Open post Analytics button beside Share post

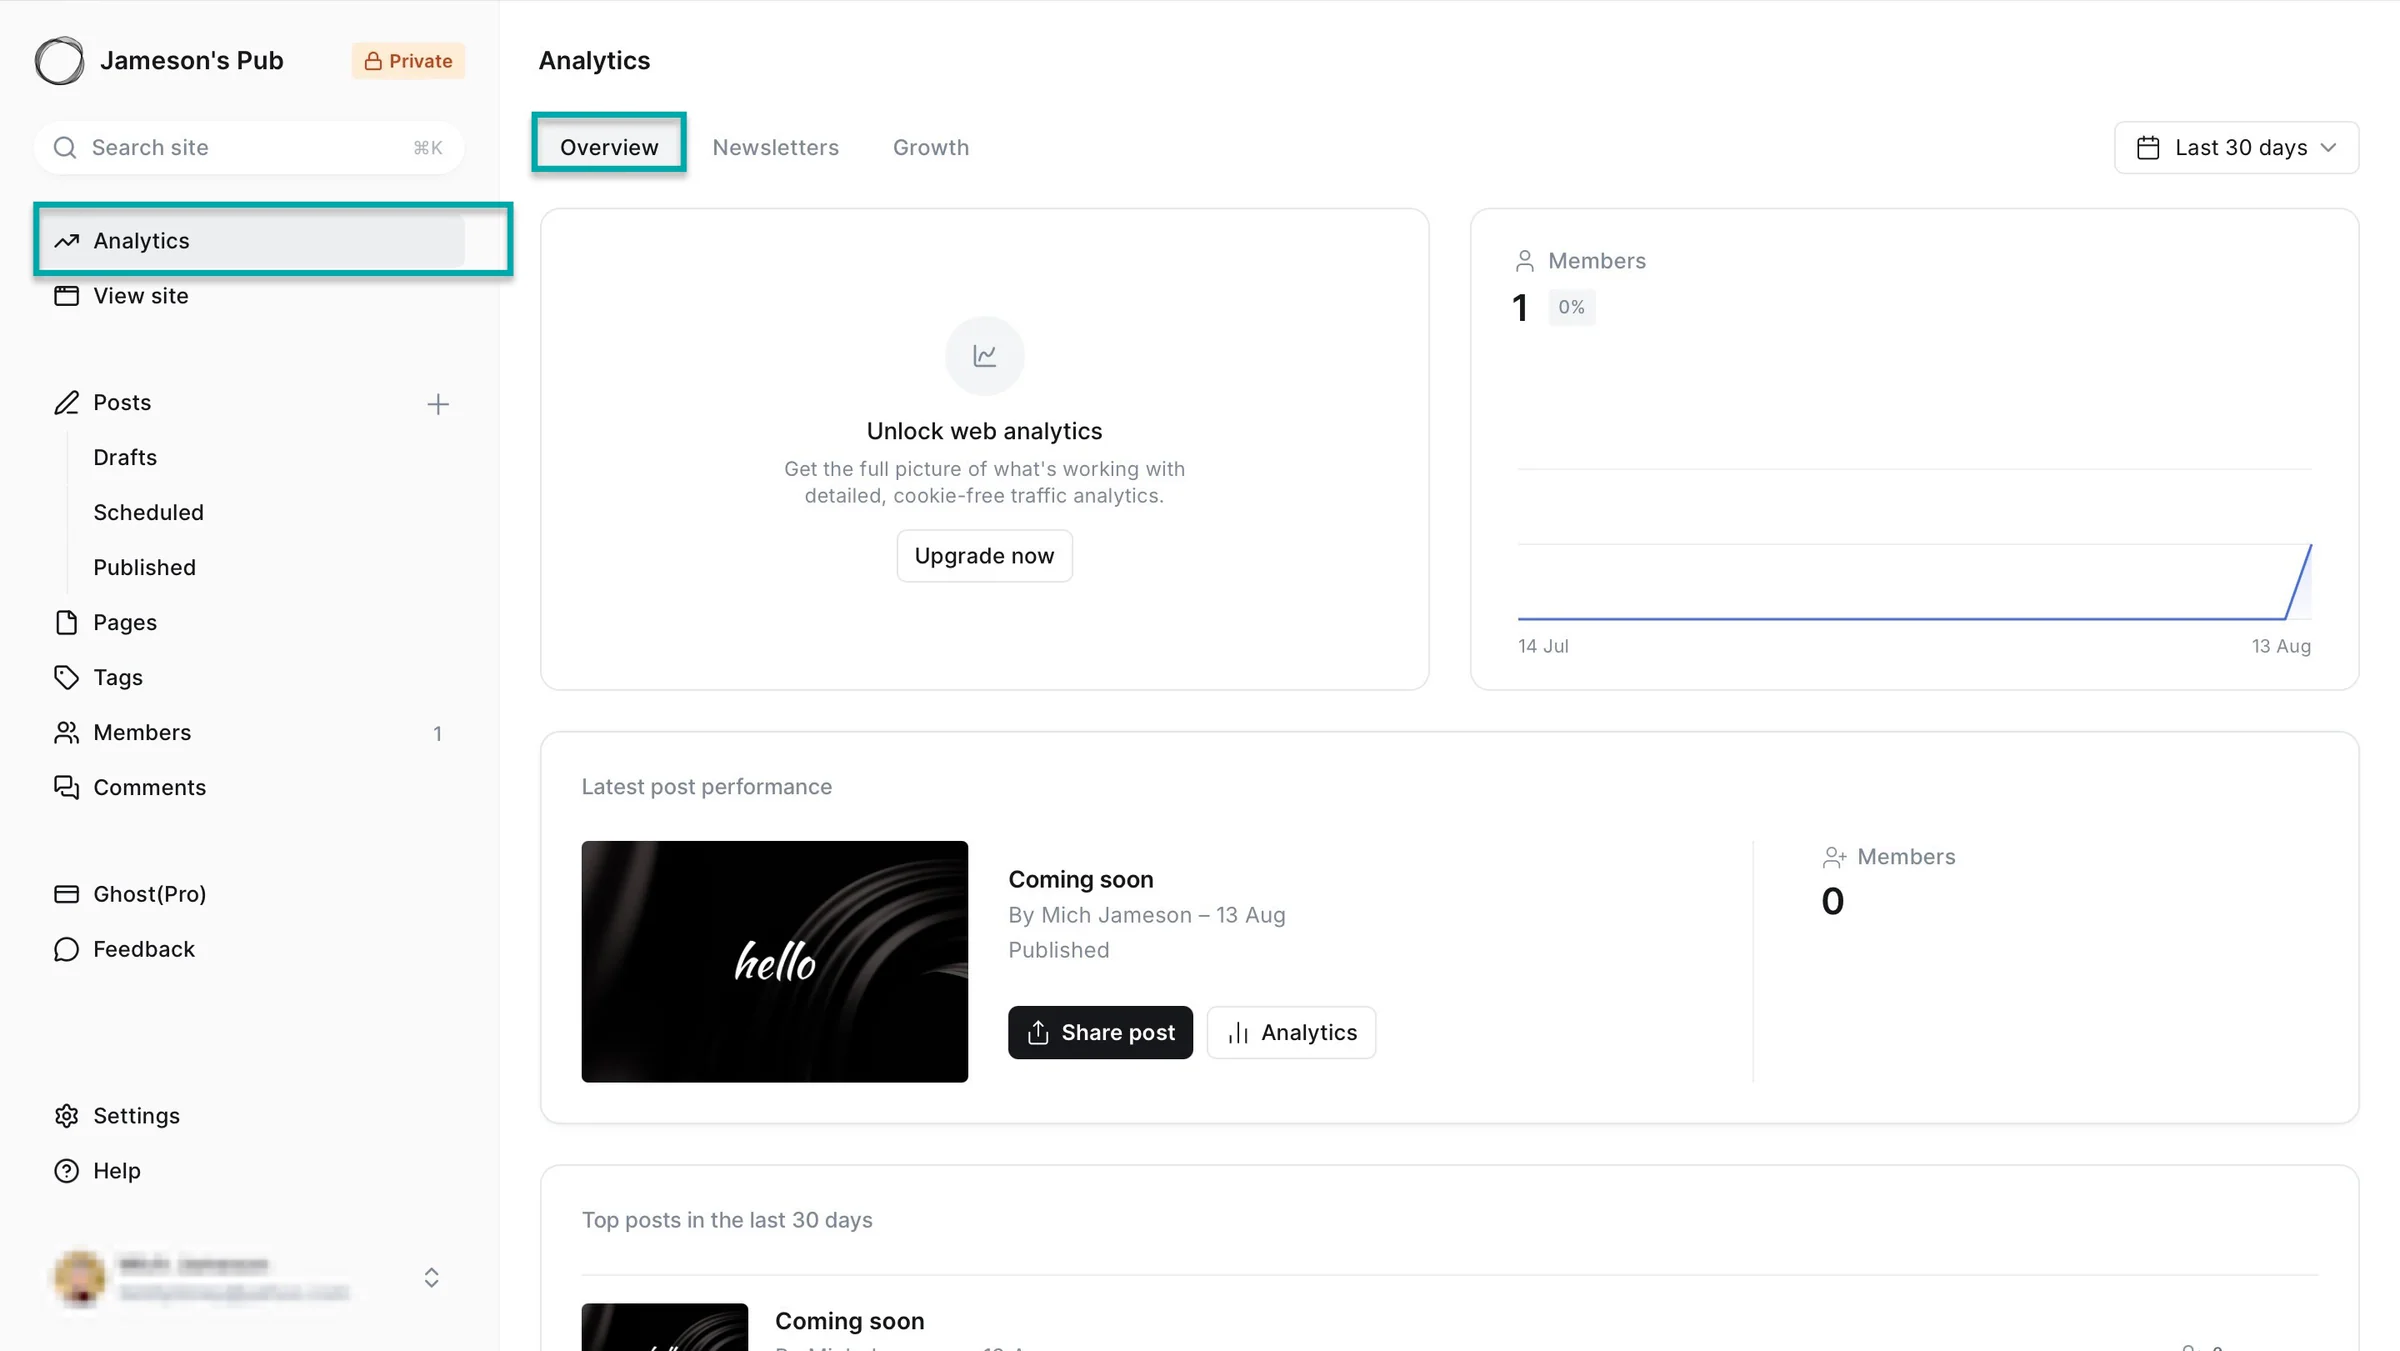[x=1291, y=1032]
